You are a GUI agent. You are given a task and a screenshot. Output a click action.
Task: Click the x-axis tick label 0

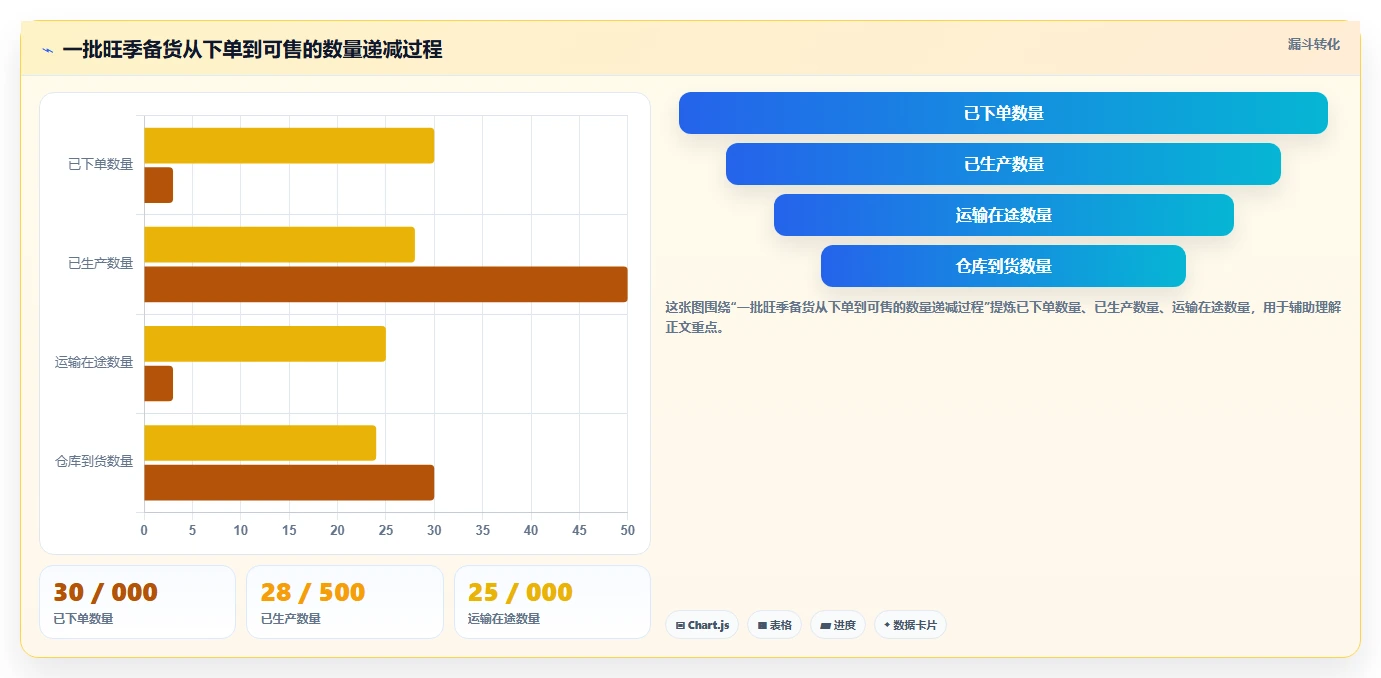pos(144,530)
